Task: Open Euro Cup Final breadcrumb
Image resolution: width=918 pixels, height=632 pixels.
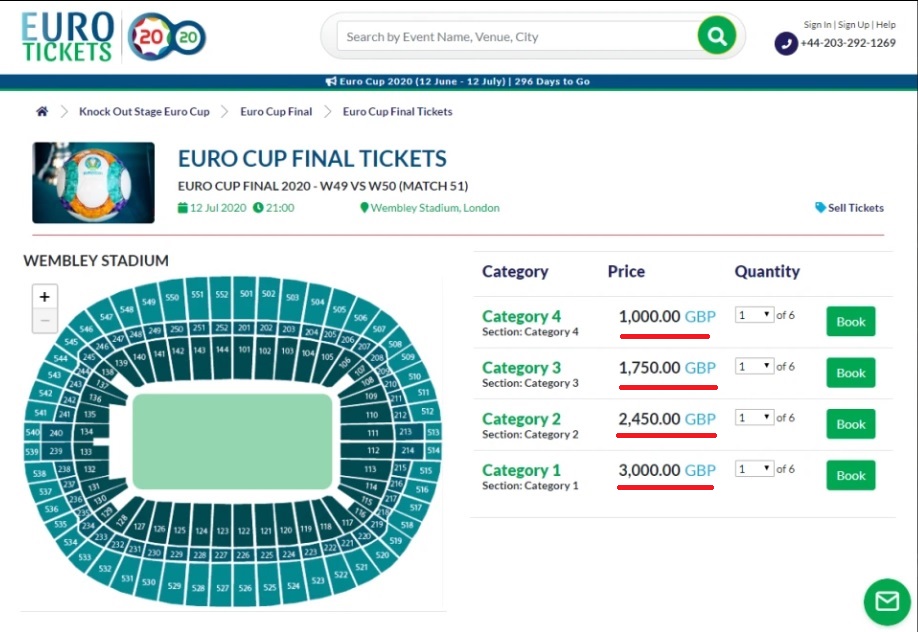Action: pyautogui.click(x=276, y=111)
